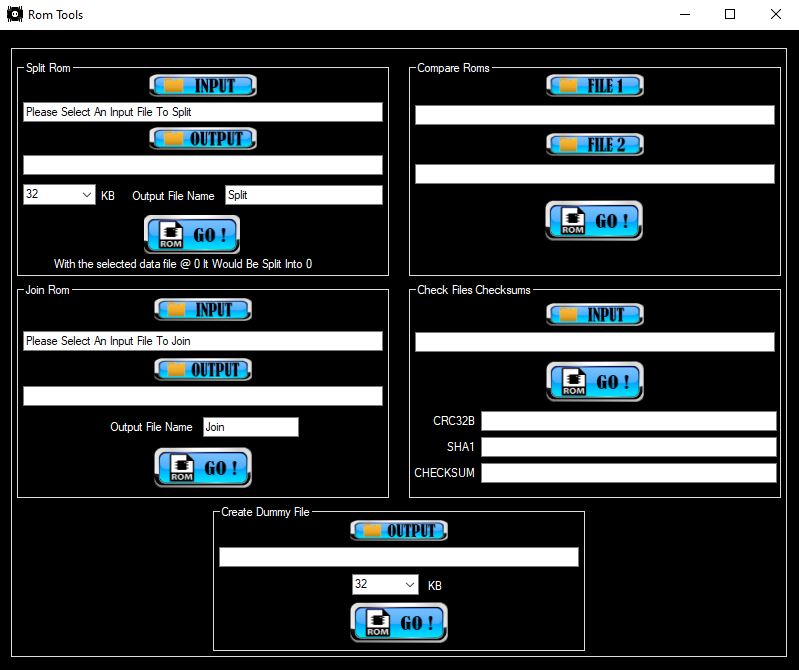The width and height of the screenshot is (799, 670).
Task: Click the Check Files Checksums group title
Action: (x=474, y=290)
